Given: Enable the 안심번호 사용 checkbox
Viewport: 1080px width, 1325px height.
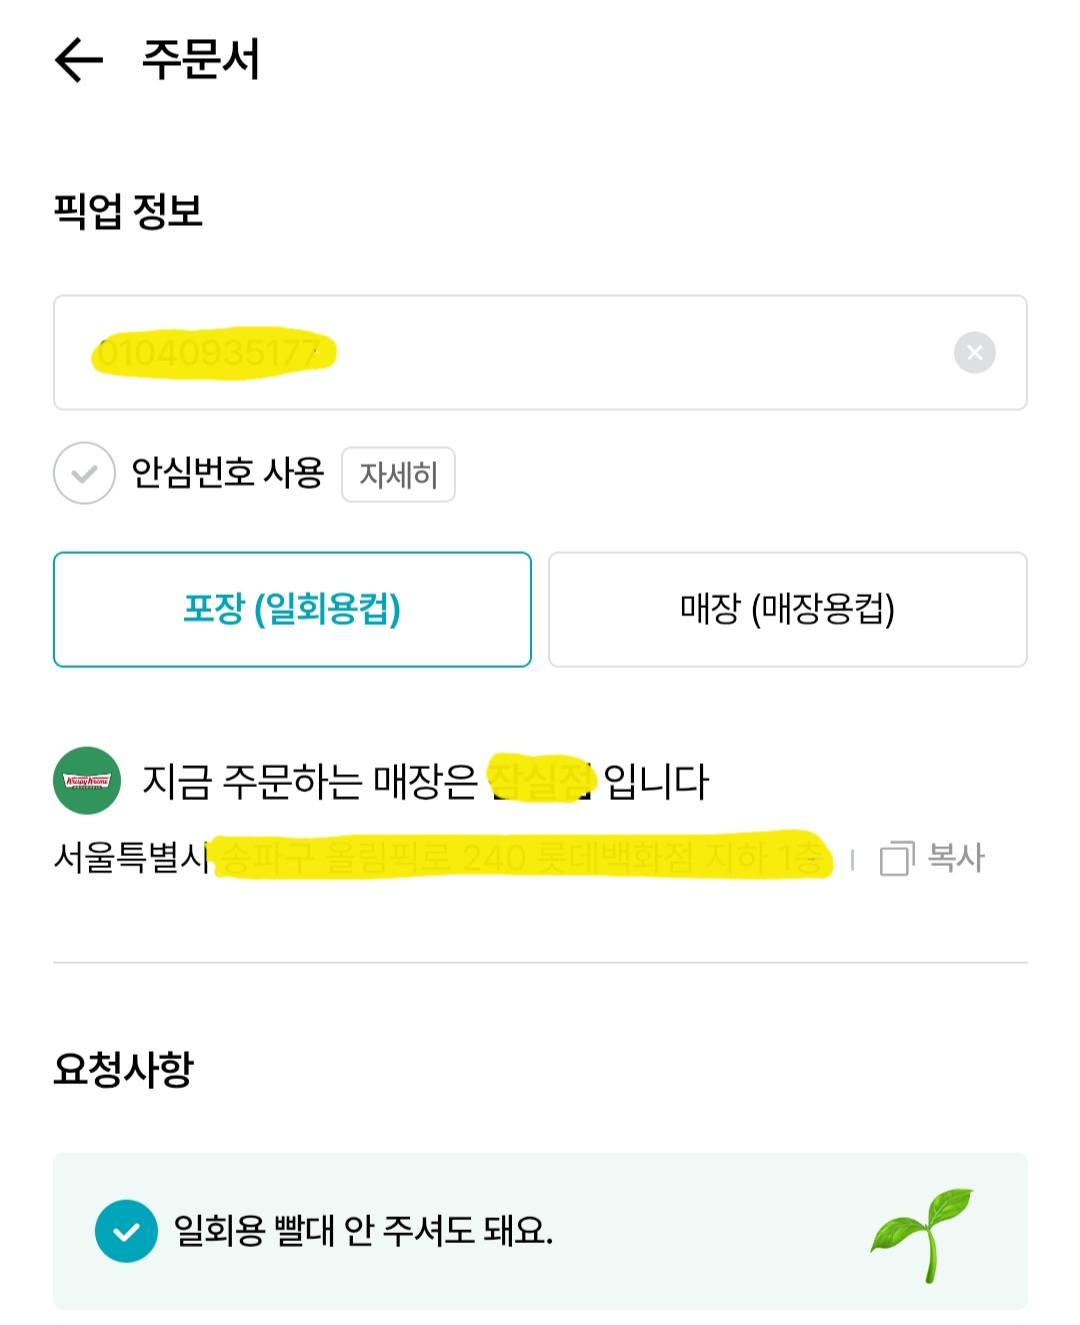Looking at the screenshot, I should click(85, 473).
